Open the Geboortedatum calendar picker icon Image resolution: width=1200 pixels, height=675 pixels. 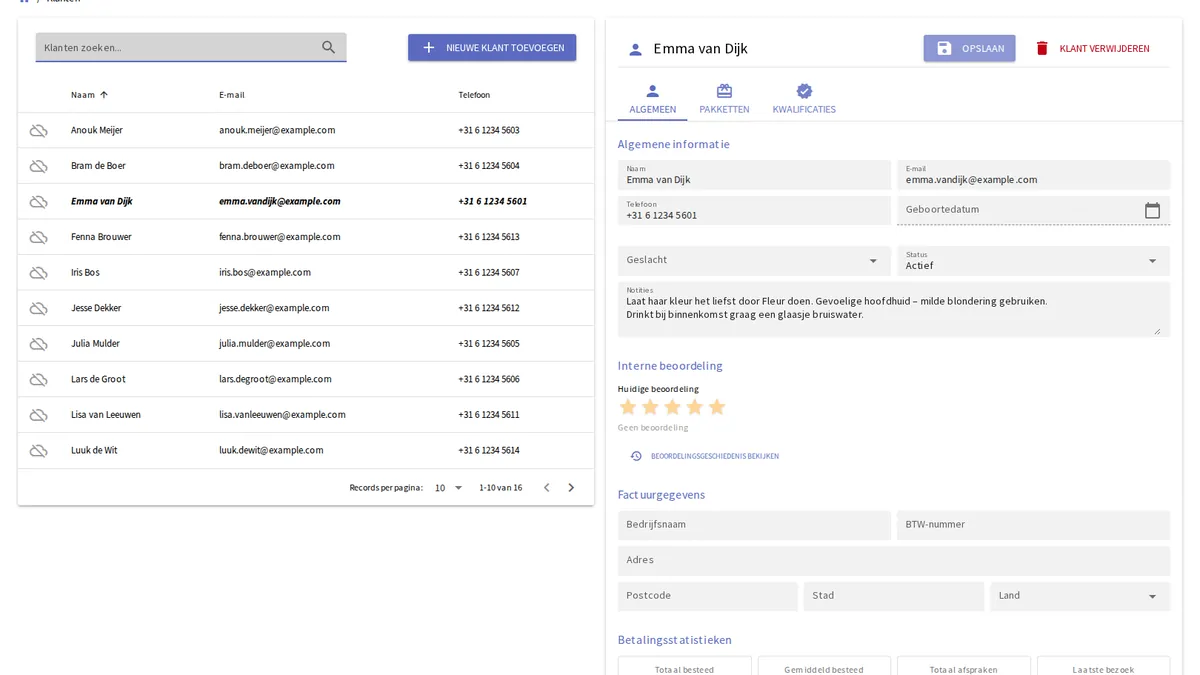[x=1152, y=210]
